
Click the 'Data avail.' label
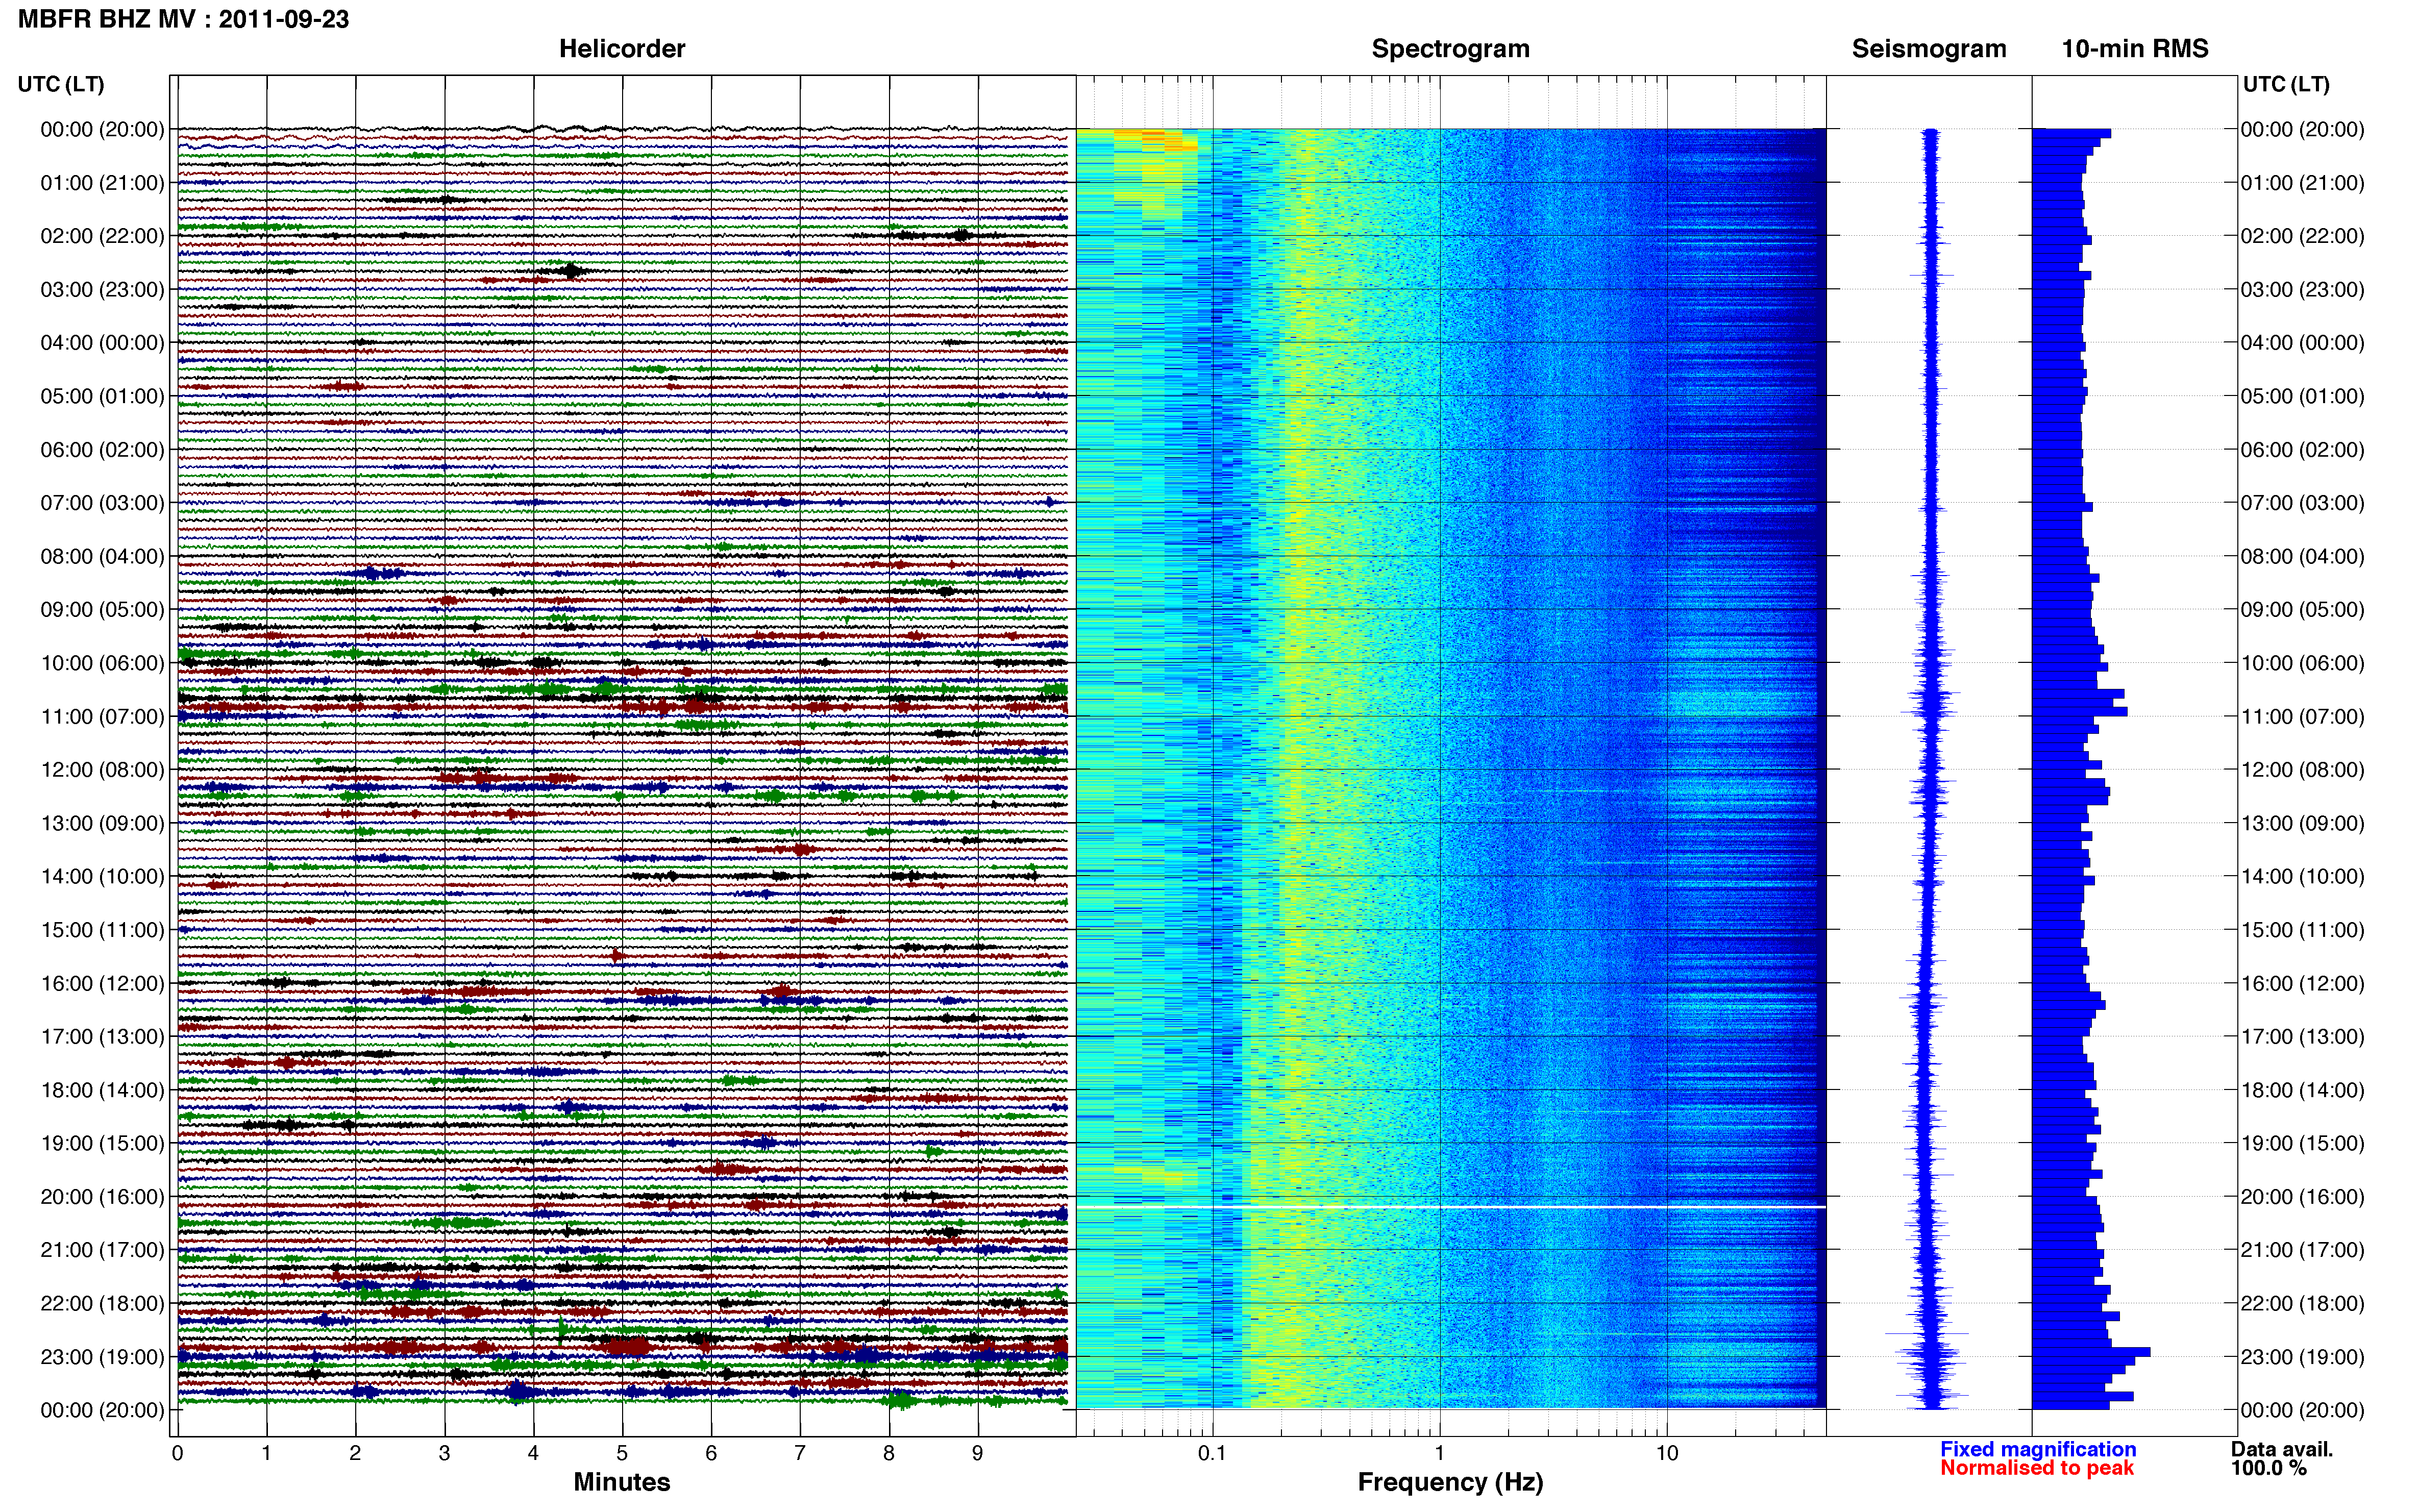pos(2282,1449)
